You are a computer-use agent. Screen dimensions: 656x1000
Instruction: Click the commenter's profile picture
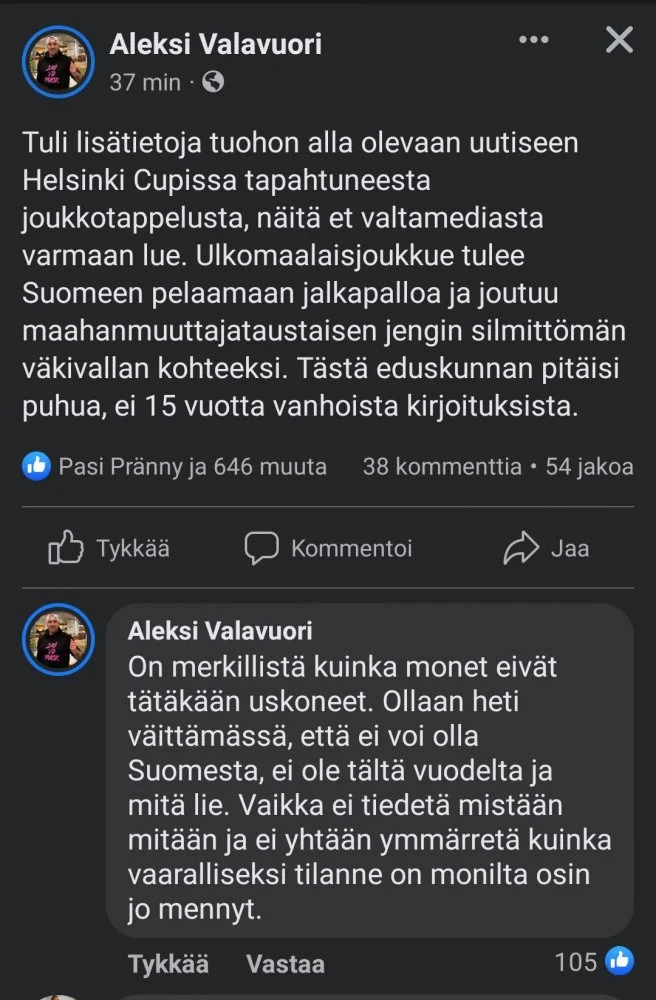tap(58, 641)
